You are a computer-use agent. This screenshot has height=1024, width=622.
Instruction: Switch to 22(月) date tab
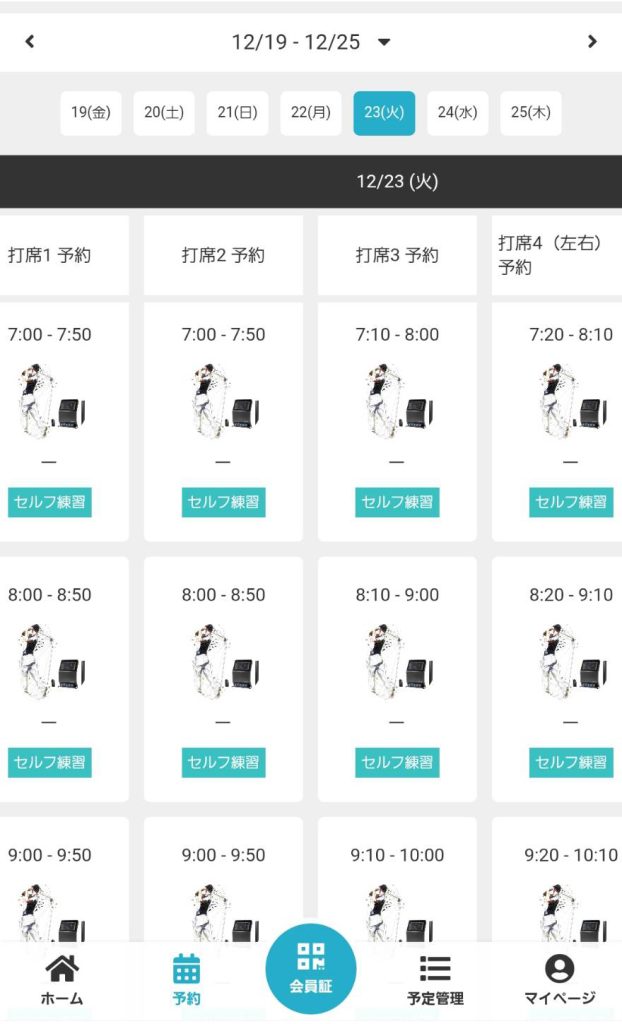pyautogui.click(x=311, y=113)
